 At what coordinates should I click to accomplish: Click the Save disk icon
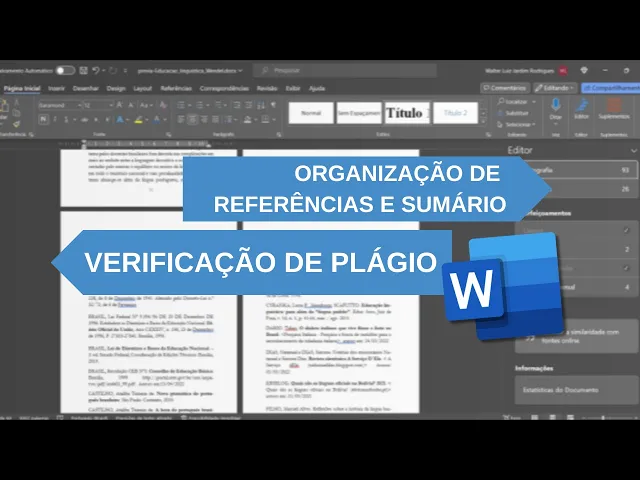click(x=83, y=70)
